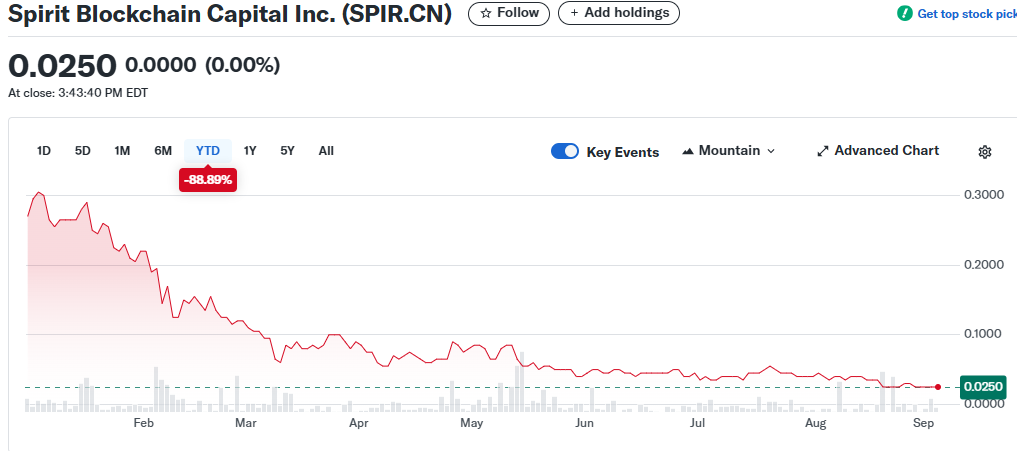This screenshot has height=451, width=1017.
Task: Click the green top stock picks icon
Action: point(904,14)
